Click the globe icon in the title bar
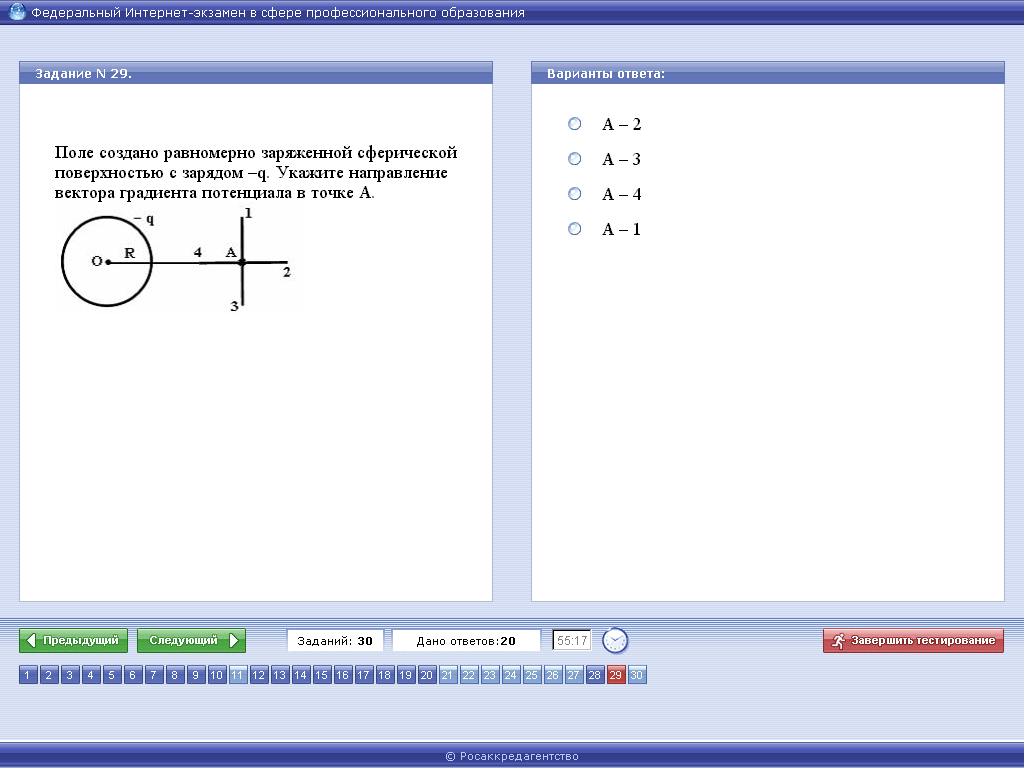 click(16, 11)
